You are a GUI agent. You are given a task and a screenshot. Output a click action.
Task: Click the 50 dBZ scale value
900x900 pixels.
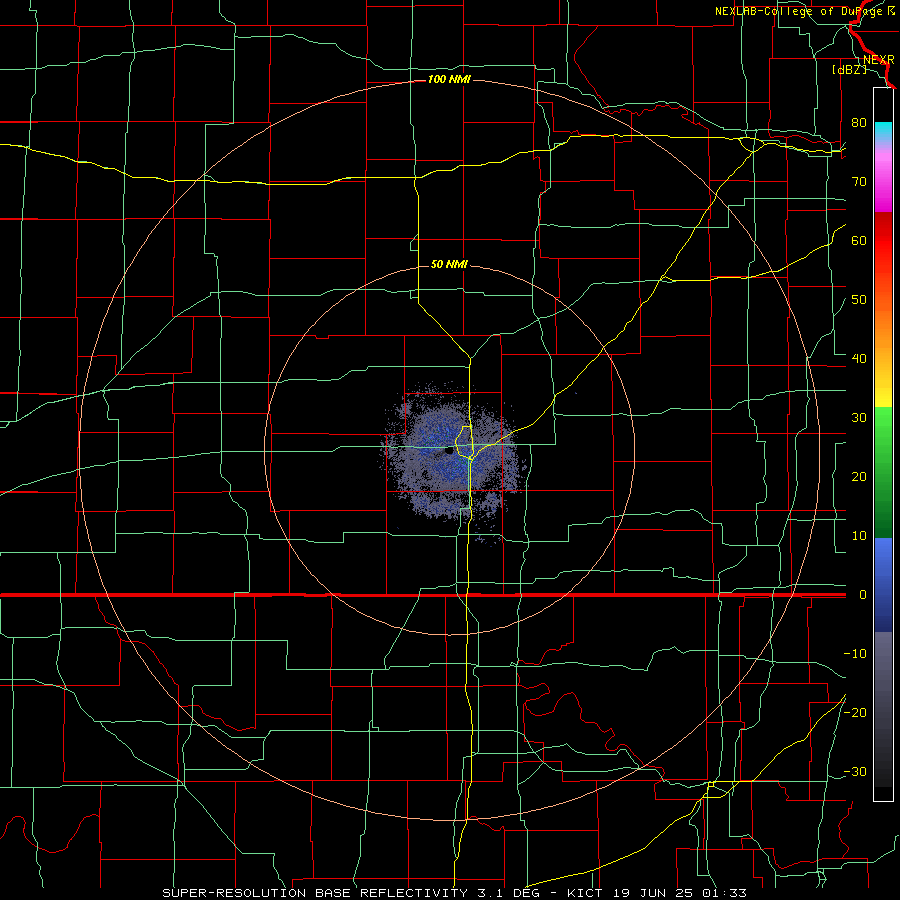[x=859, y=300]
